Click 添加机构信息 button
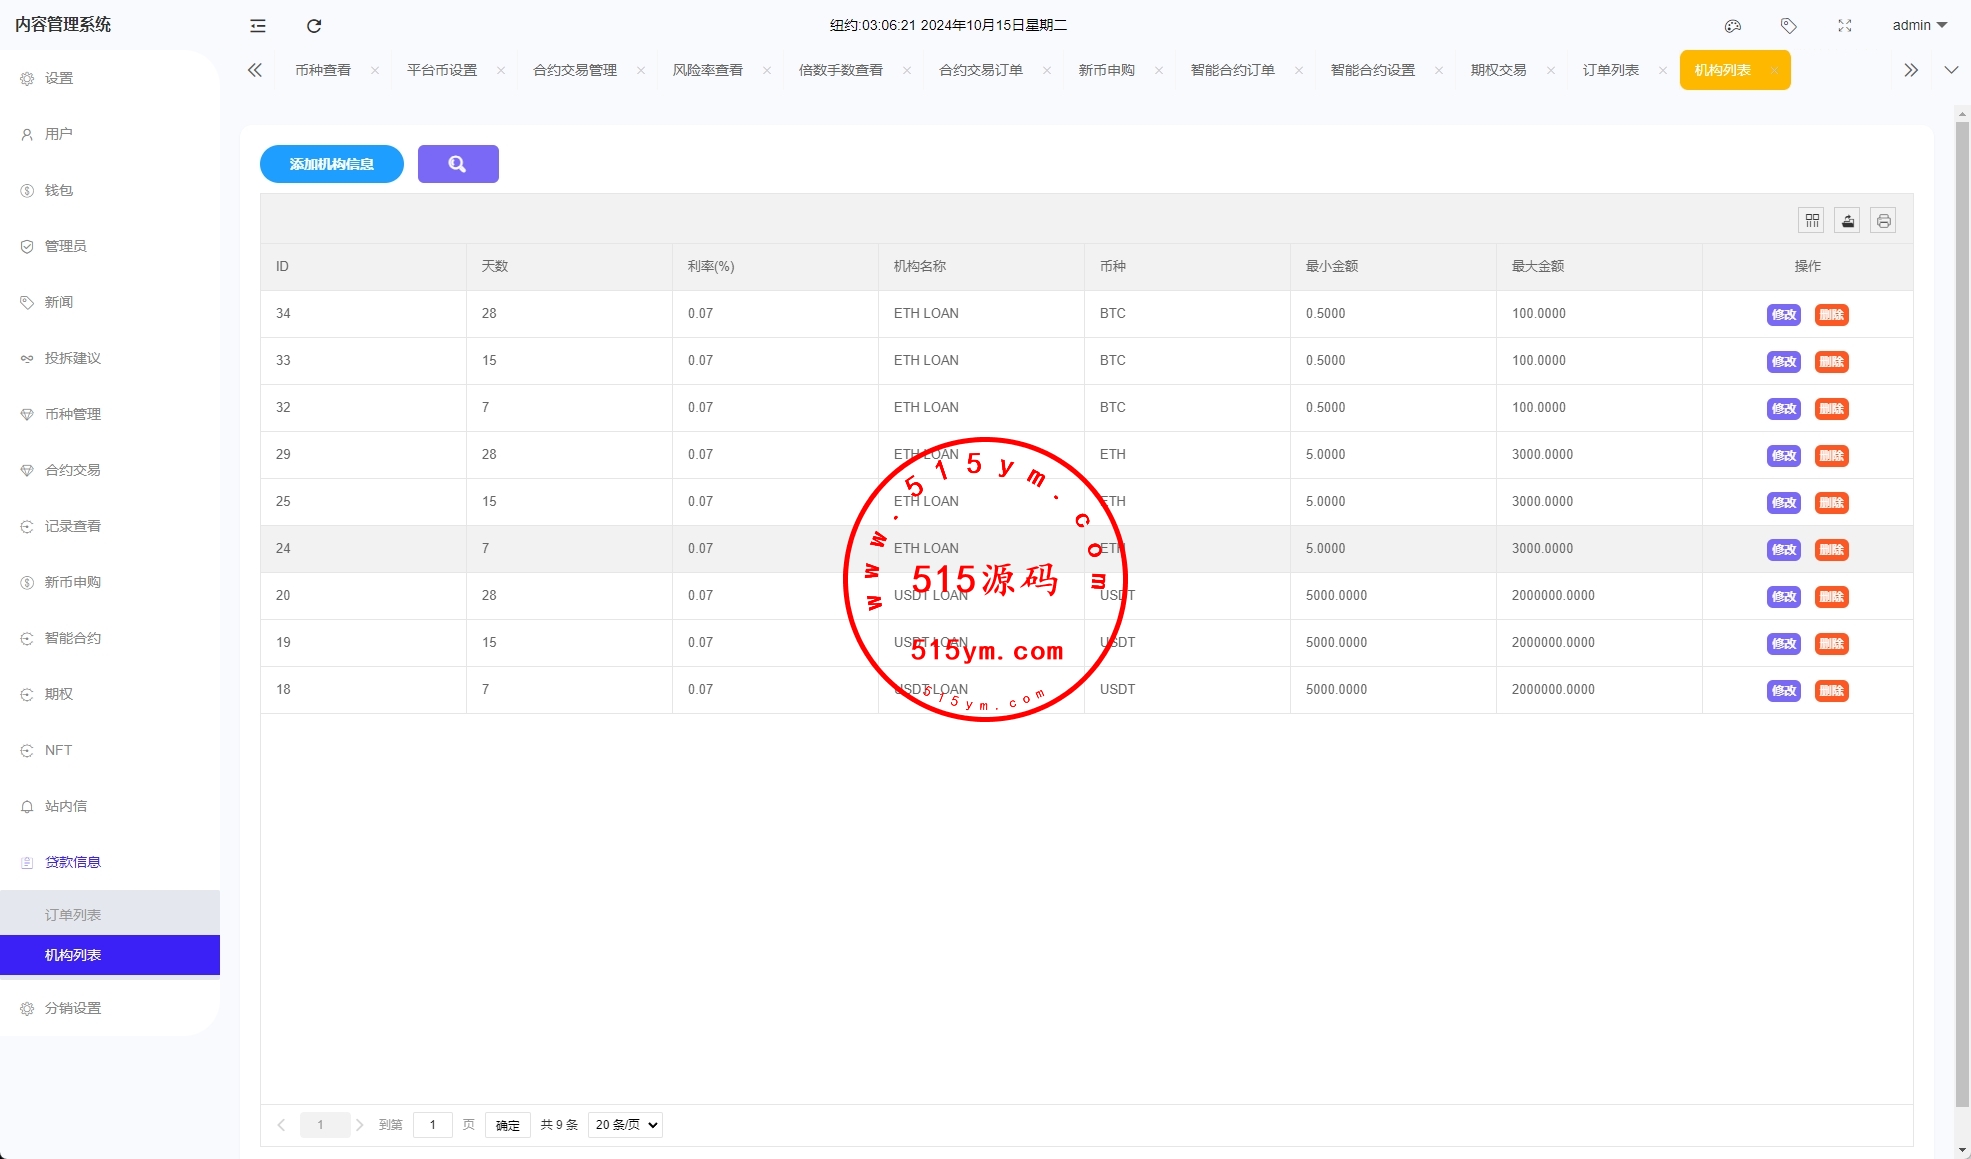Viewport: 1971px width, 1159px height. coord(332,164)
